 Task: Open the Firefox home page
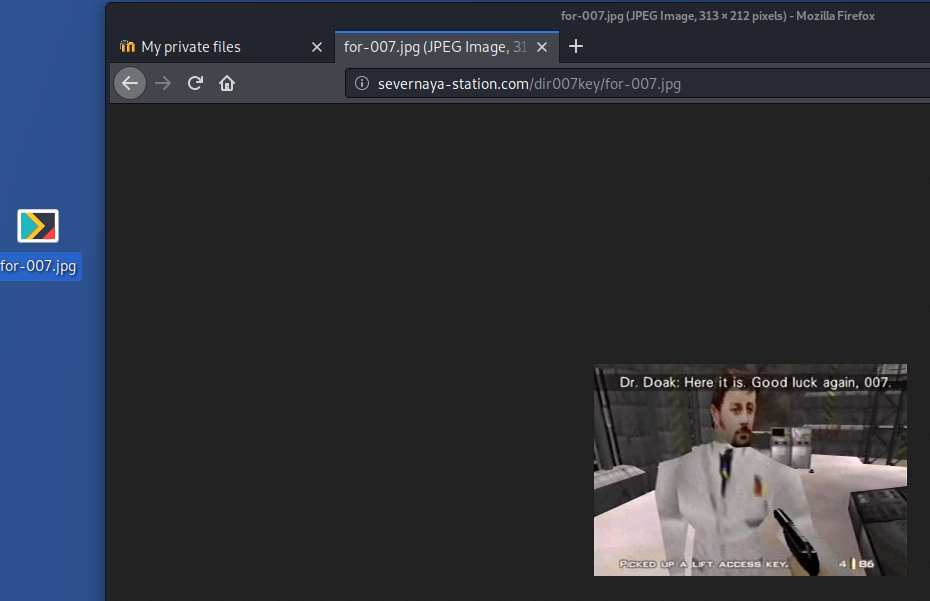(227, 83)
